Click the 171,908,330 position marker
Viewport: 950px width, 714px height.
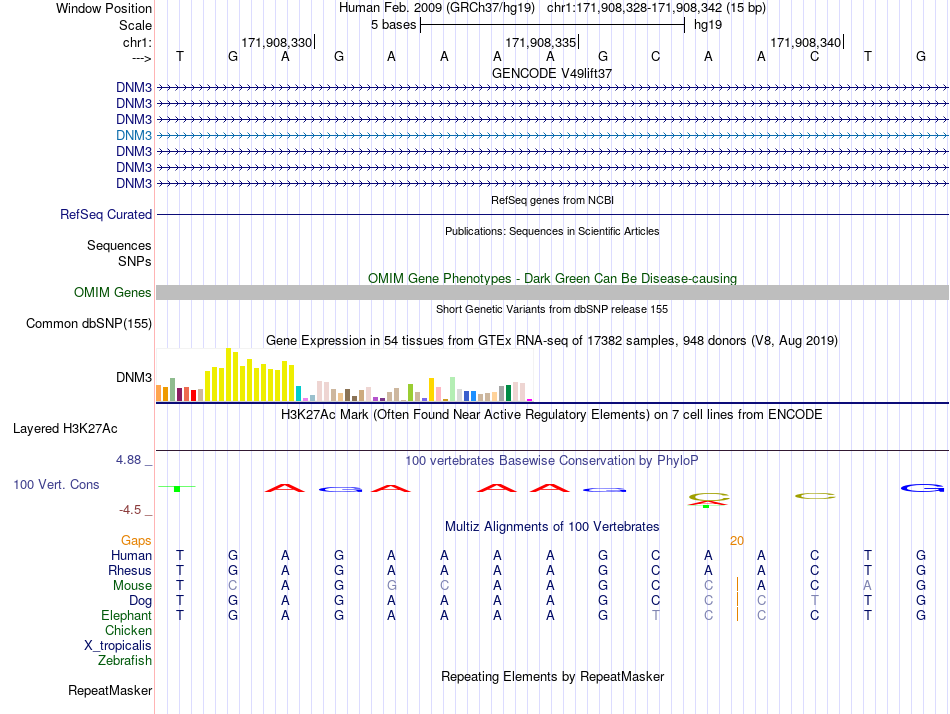pos(277,42)
